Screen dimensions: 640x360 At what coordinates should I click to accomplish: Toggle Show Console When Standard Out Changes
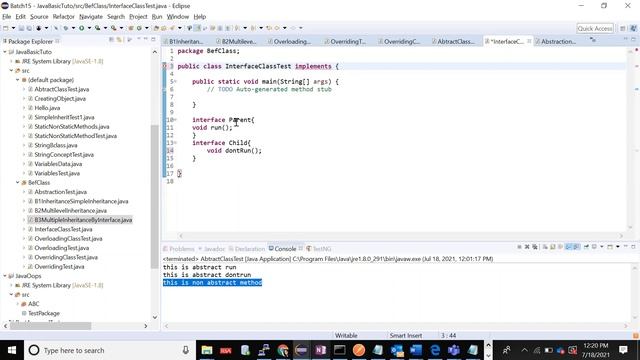coord(568,247)
